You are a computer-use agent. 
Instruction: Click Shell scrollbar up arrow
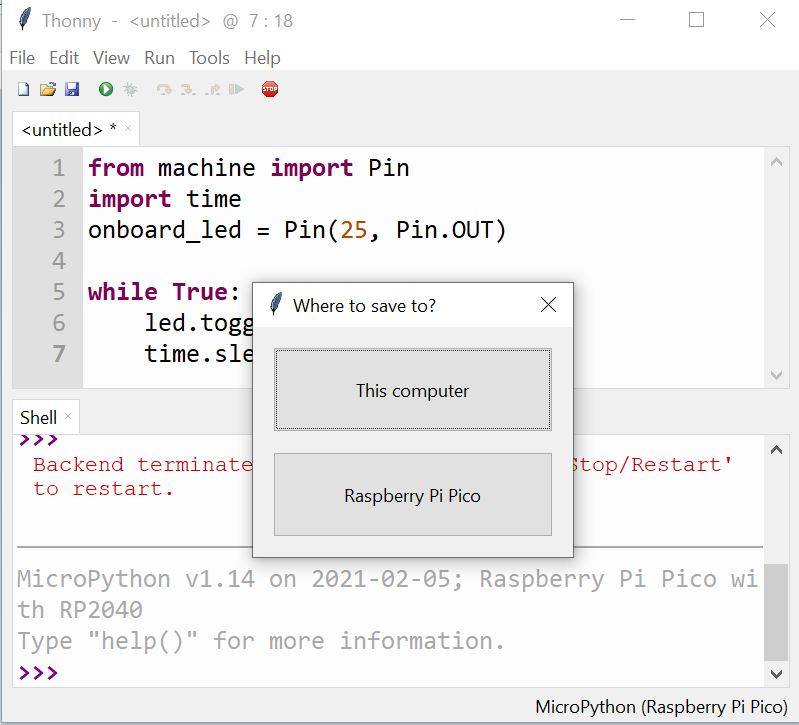coord(777,449)
